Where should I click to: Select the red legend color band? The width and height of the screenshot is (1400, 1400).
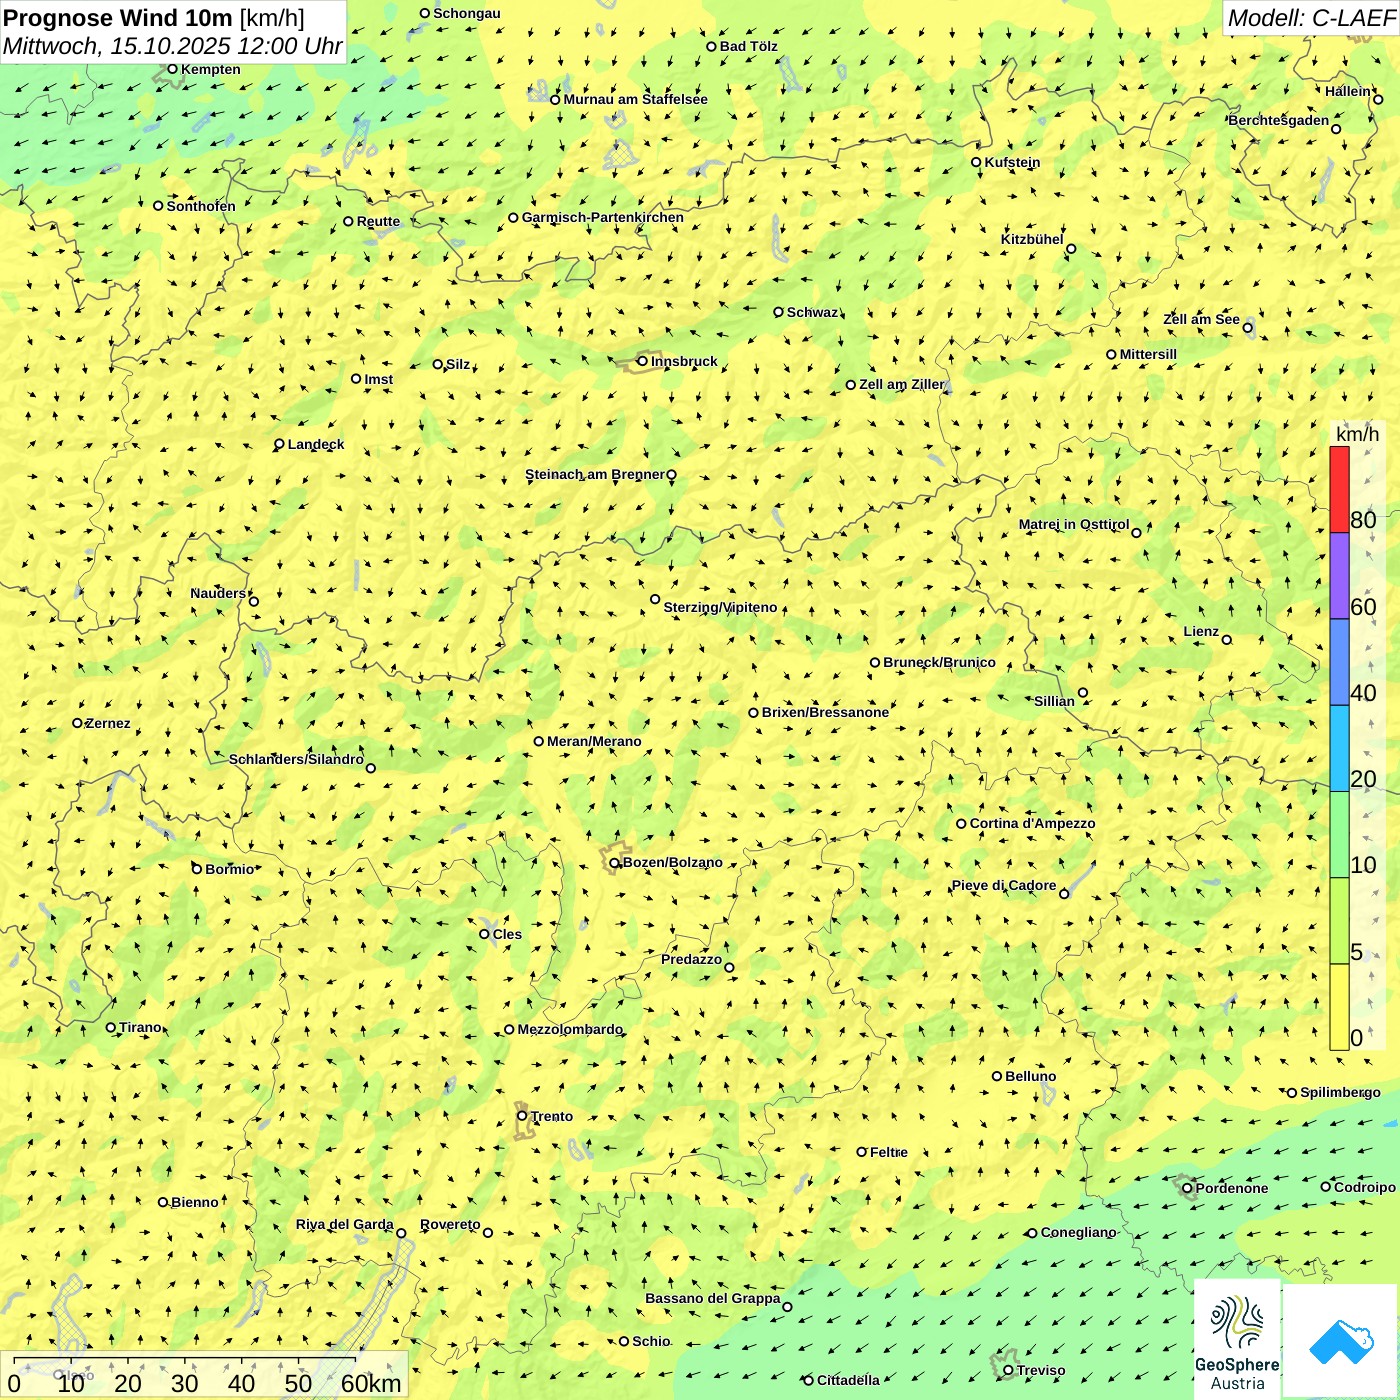[x=1339, y=489]
